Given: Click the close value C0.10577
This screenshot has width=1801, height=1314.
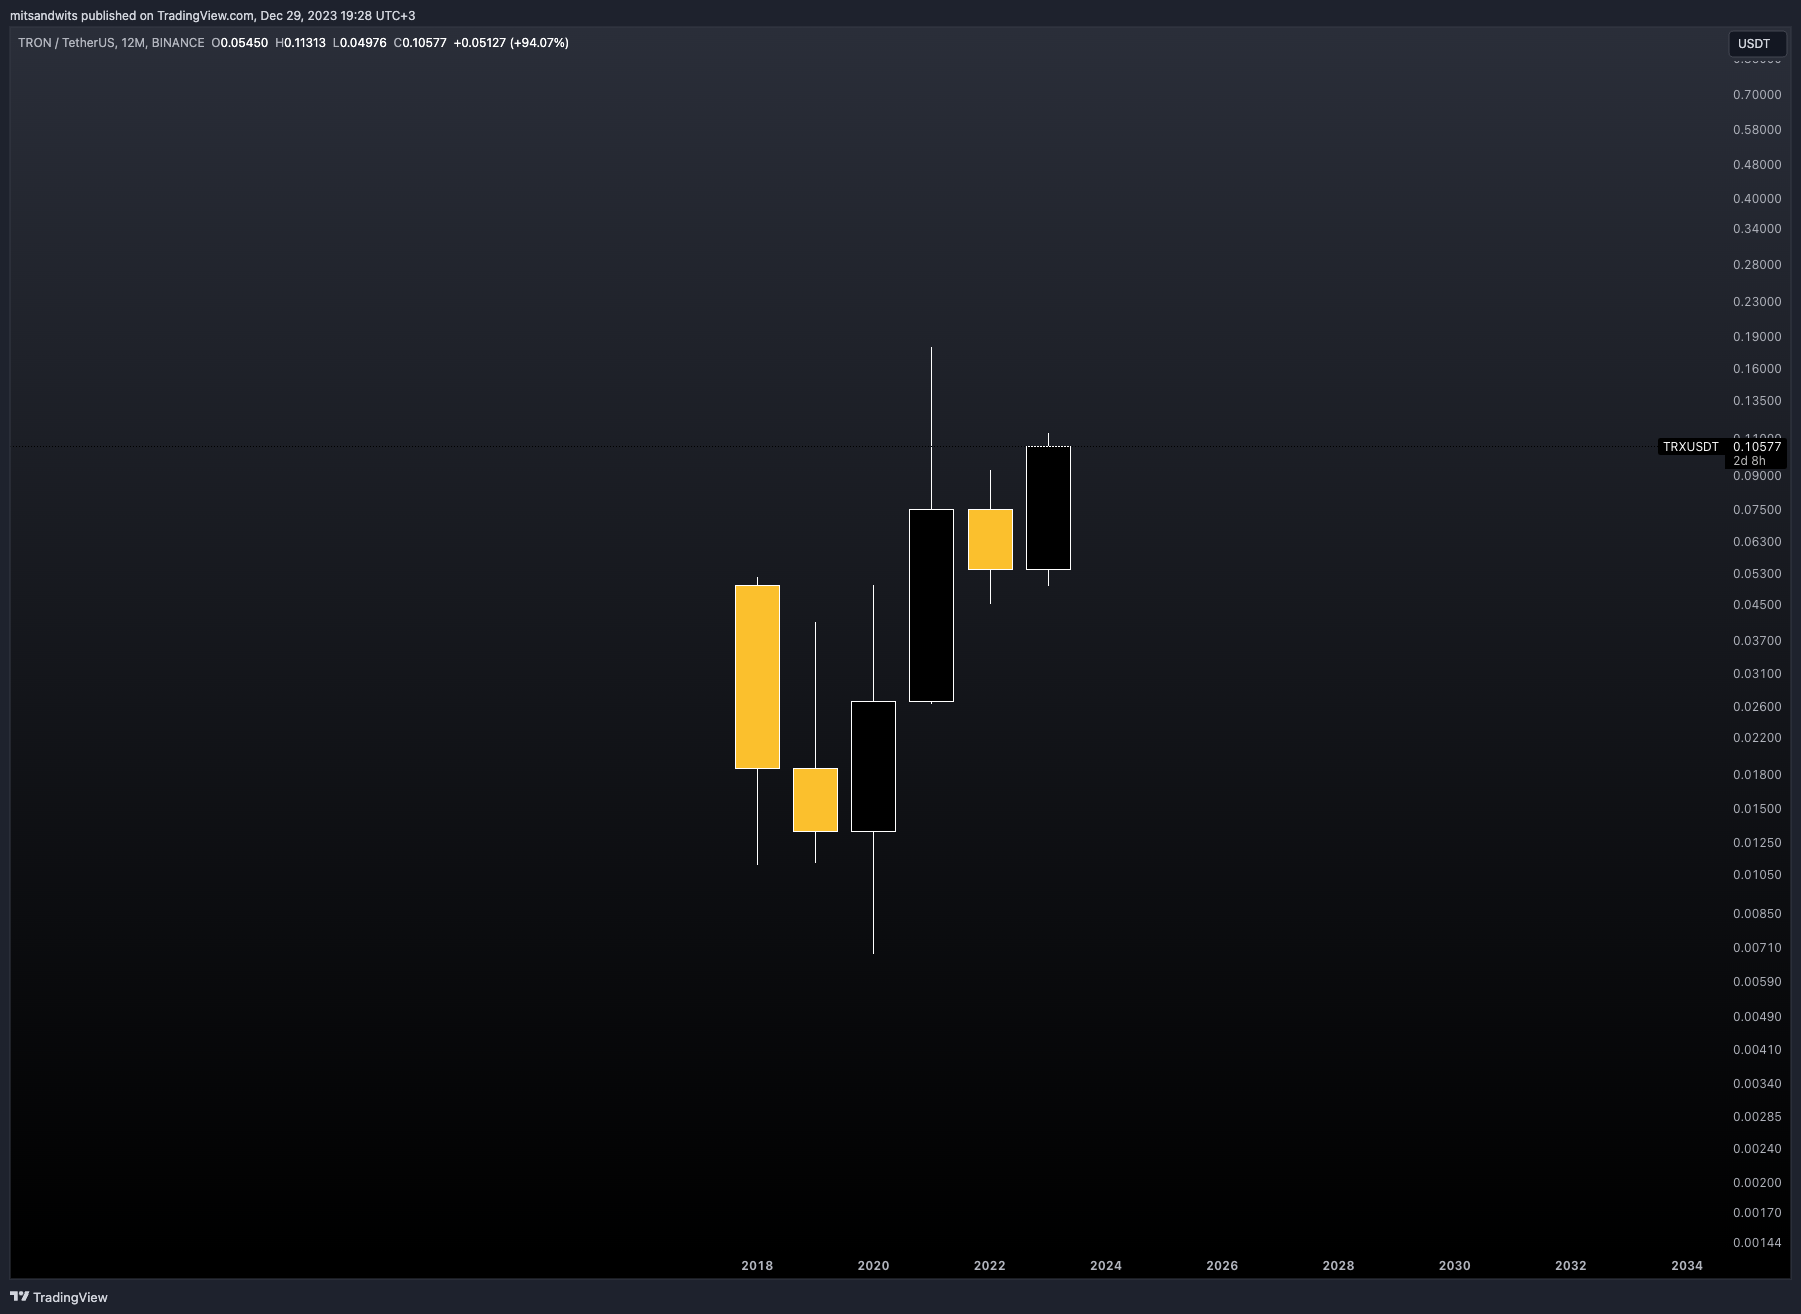Looking at the screenshot, I should click(420, 43).
